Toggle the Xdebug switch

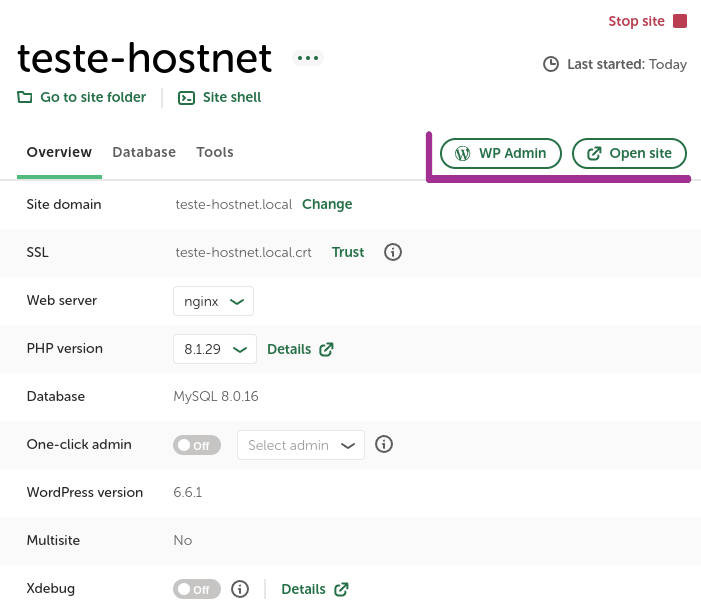[x=197, y=589]
